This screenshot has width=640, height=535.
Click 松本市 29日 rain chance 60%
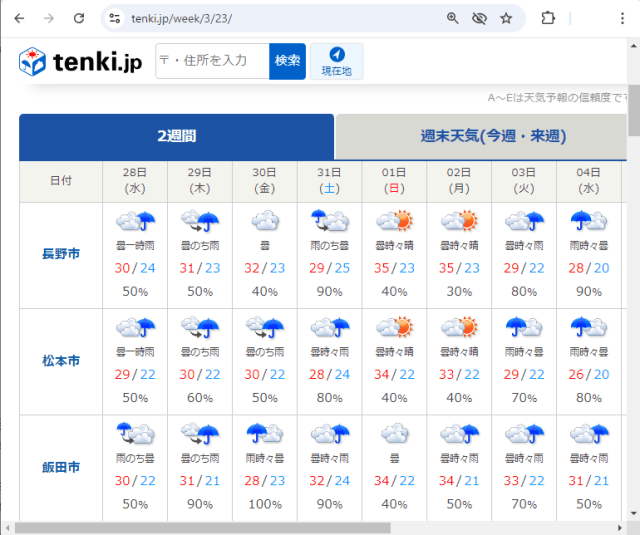pyautogui.click(x=200, y=398)
